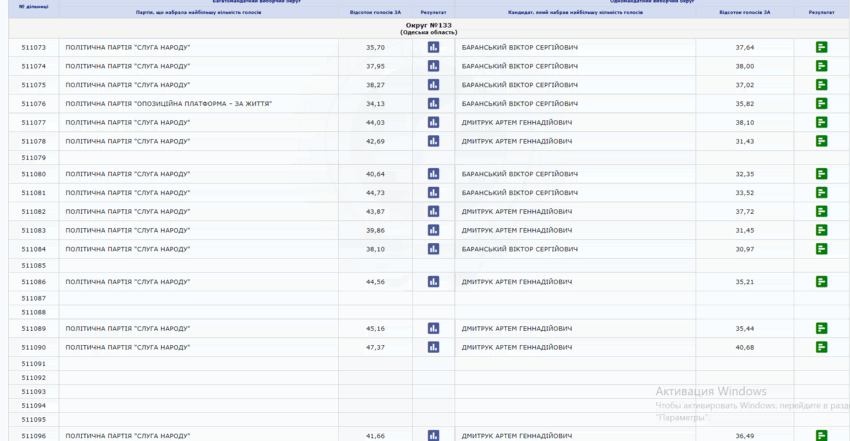Select precinct number 511087
The height and width of the screenshot is (441, 850).
click(x=34, y=299)
